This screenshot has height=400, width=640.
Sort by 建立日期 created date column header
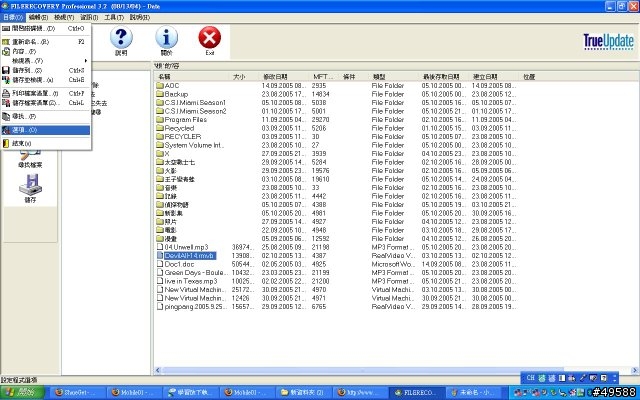click(x=495, y=76)
